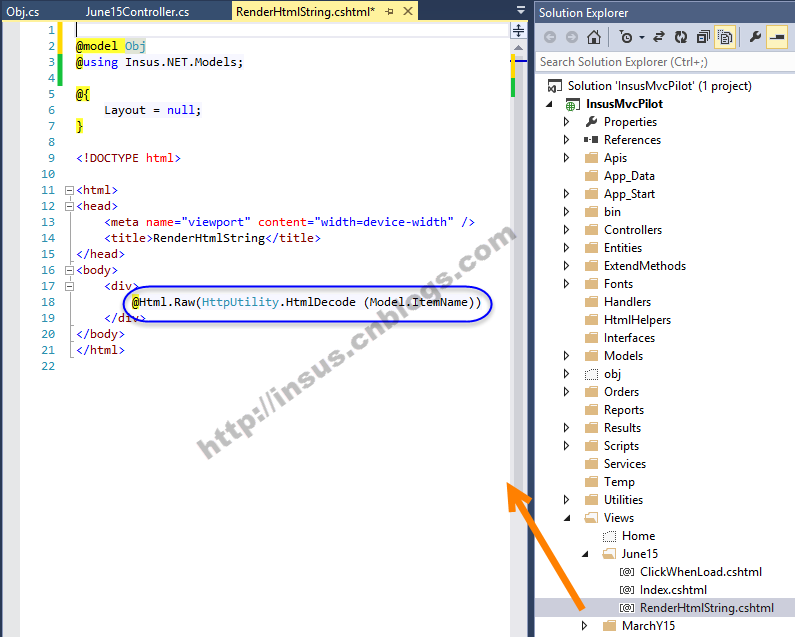Toggle the Preview Selected Items button
This screenshot has width=795, height=637.
(777, 37)
